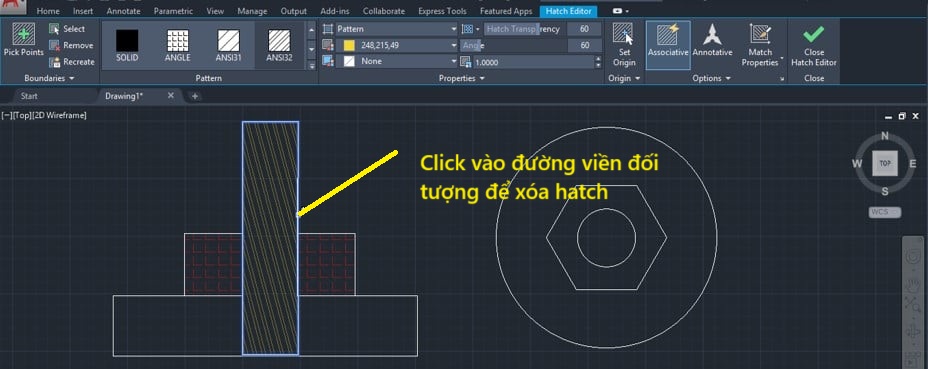The image size is (928, 369).
Task: Click Close Hatch Editor checkmark
Action: 814,34
